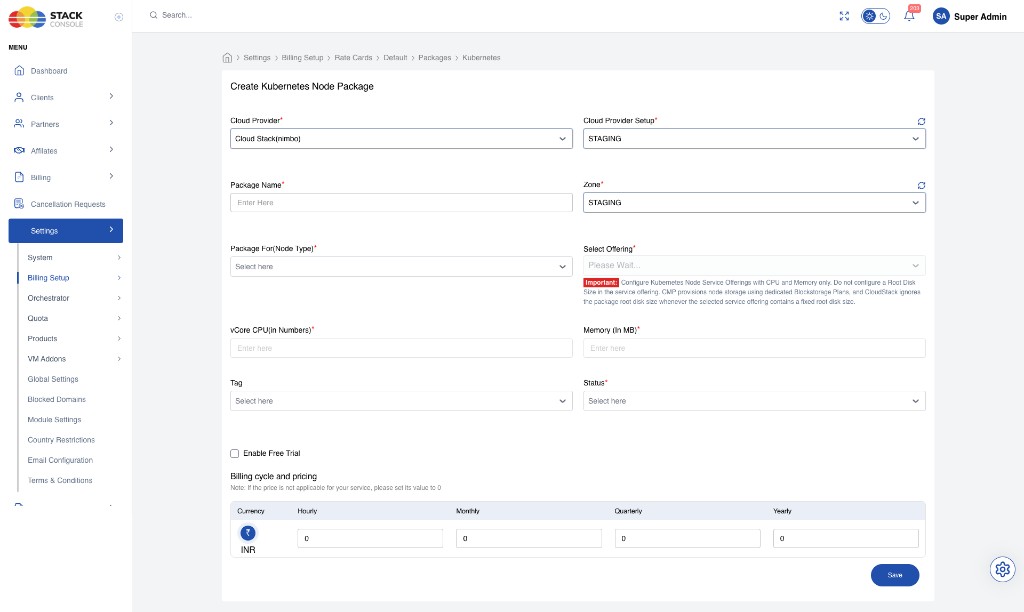Viewport: 1024px width, 612px height.
Task: Click the home breadcrumb icon
Action: point(227,57)
